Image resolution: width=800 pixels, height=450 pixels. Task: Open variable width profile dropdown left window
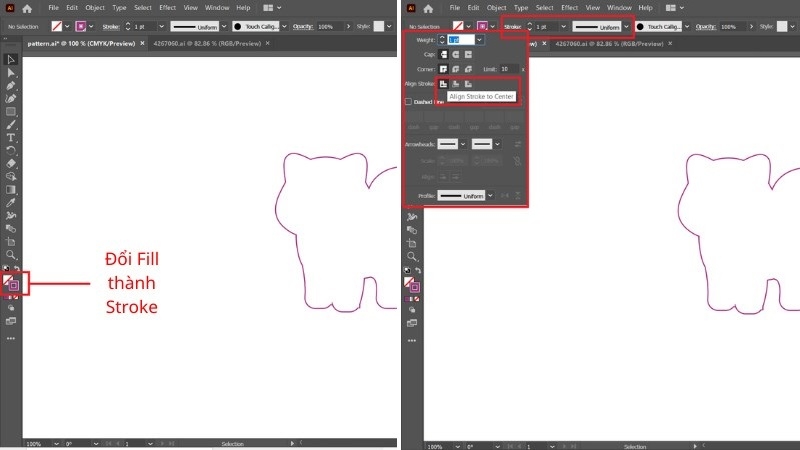224,27
